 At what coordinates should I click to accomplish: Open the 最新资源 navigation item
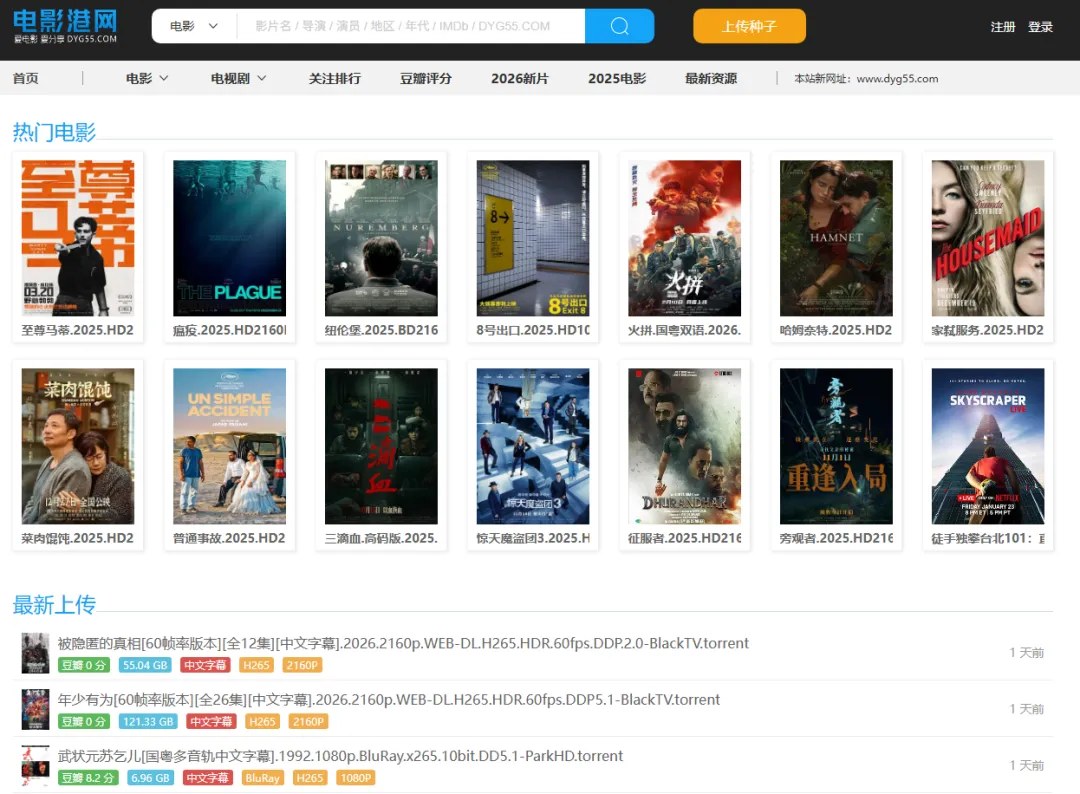(x=711, y=79)
